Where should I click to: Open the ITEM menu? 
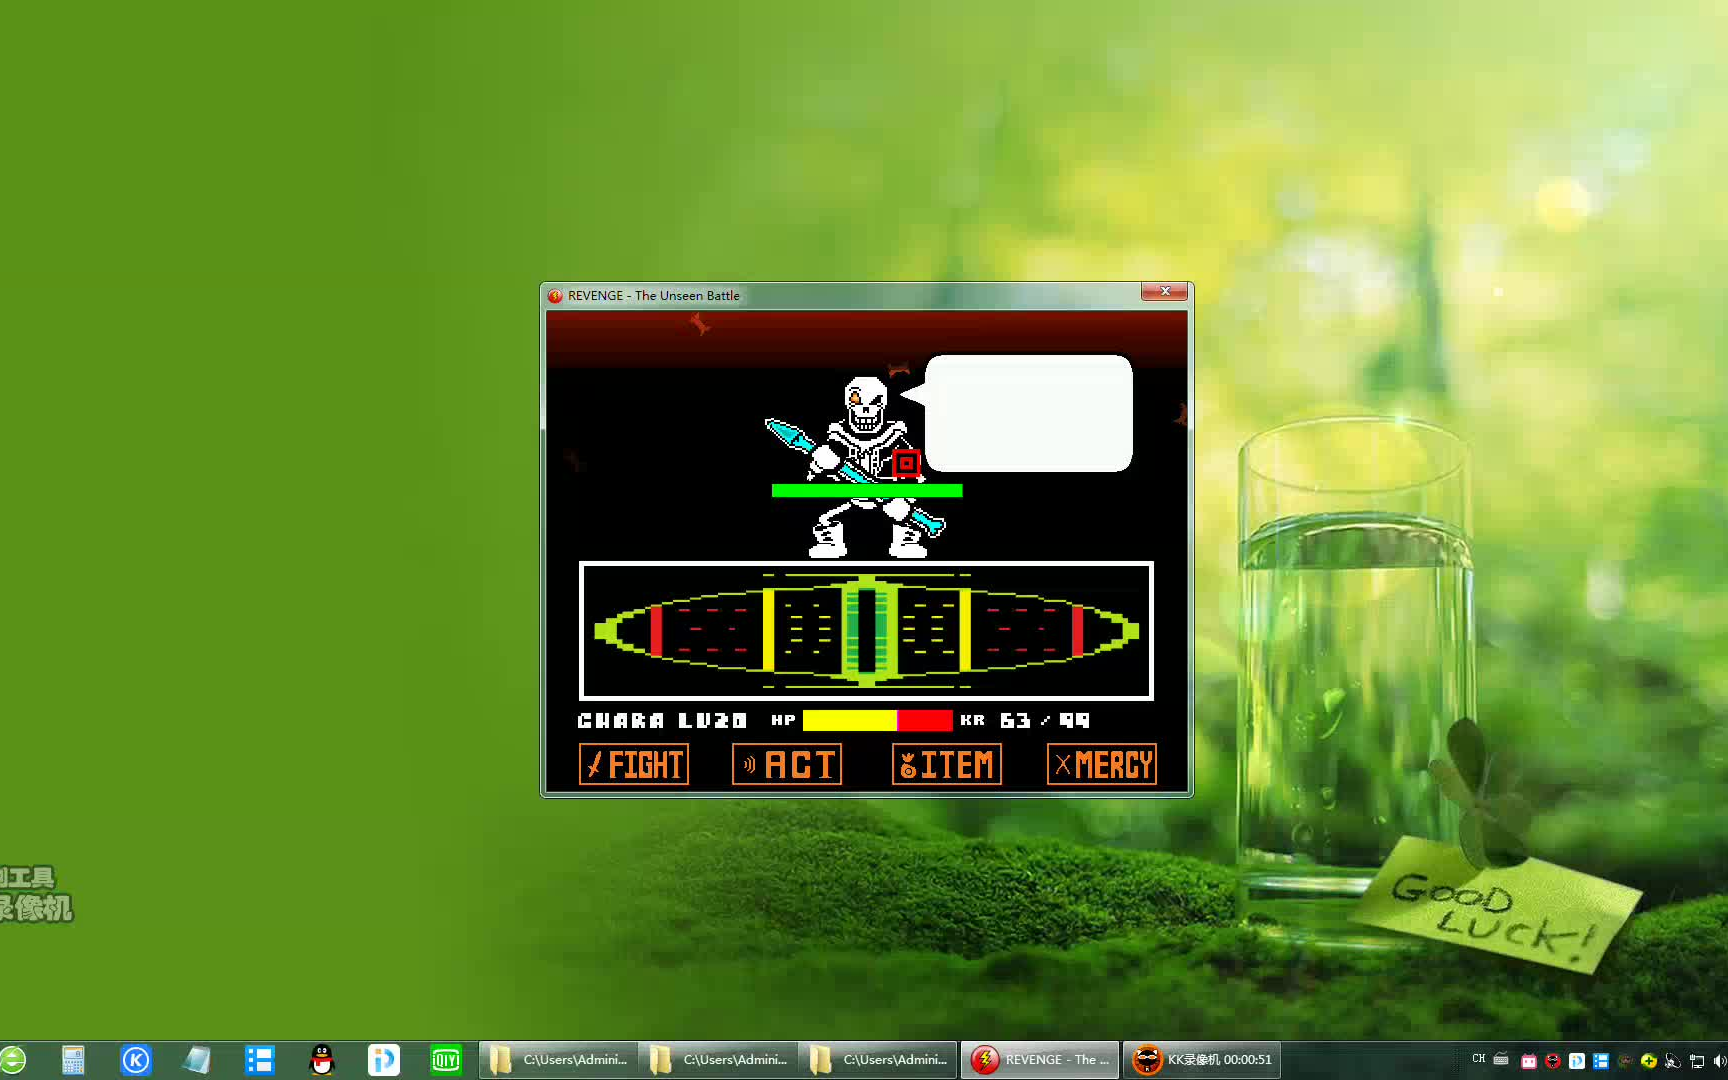[x=947, y=765]
